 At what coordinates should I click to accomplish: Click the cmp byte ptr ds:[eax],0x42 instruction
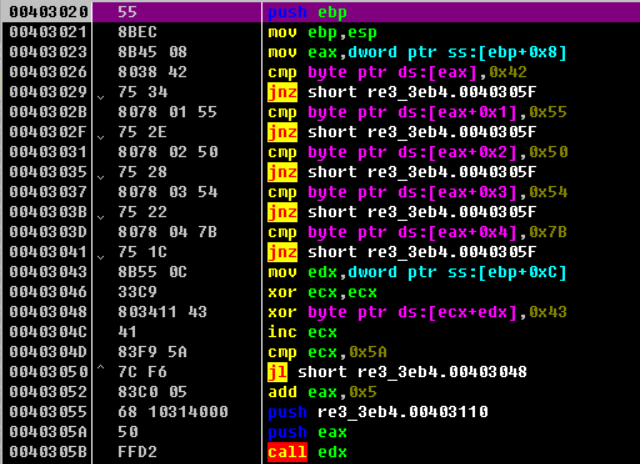pos(397,72)
